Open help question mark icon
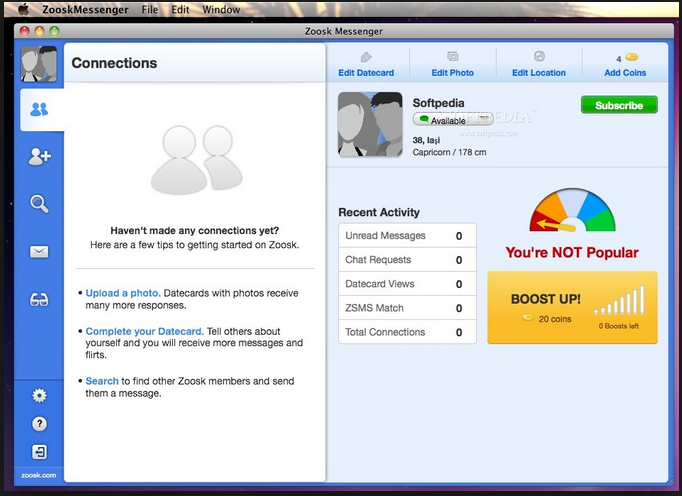This screenshot has width=682, height=496. tap(39, 424)
